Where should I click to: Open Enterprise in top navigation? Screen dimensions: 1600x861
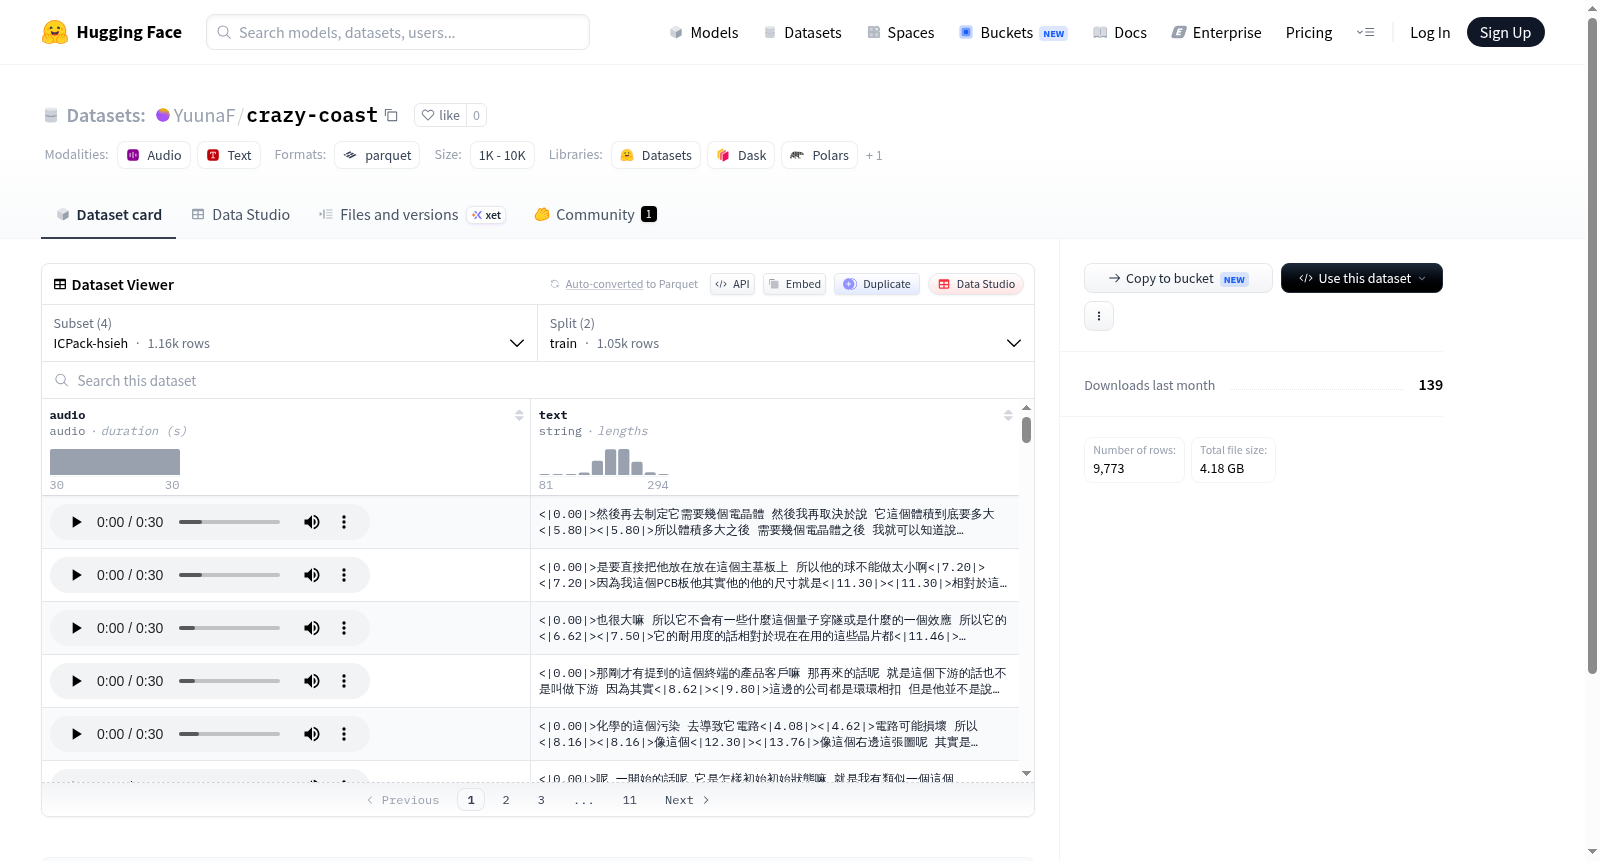pos(1216,32)
